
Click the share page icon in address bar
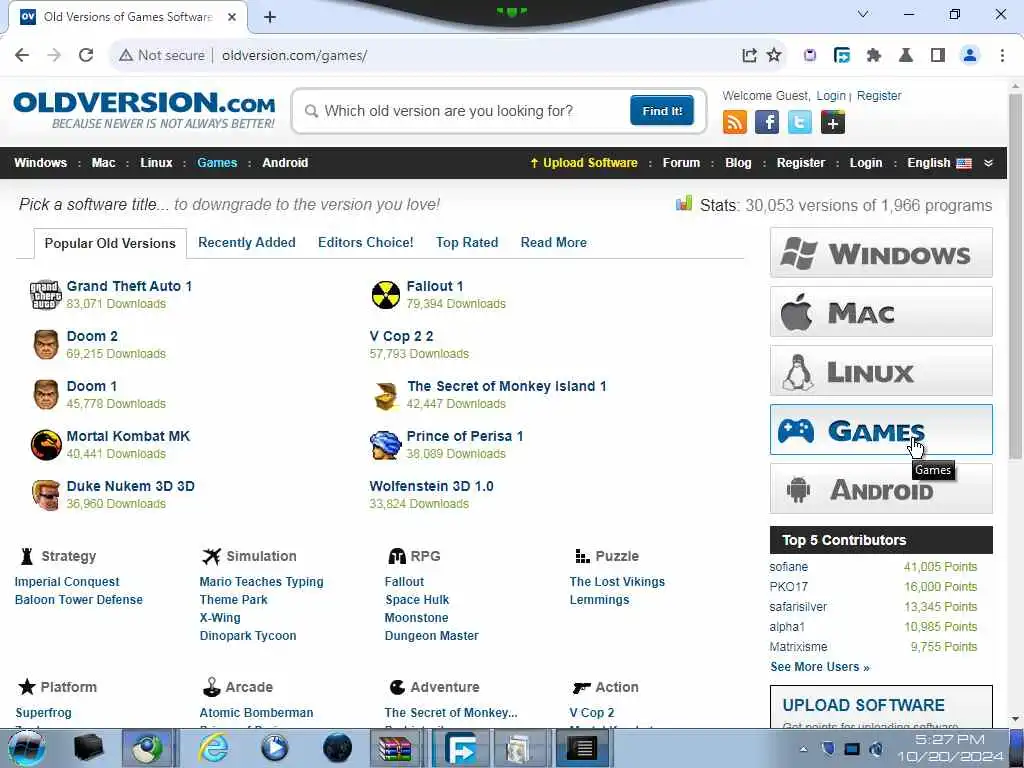coord(749,56)
